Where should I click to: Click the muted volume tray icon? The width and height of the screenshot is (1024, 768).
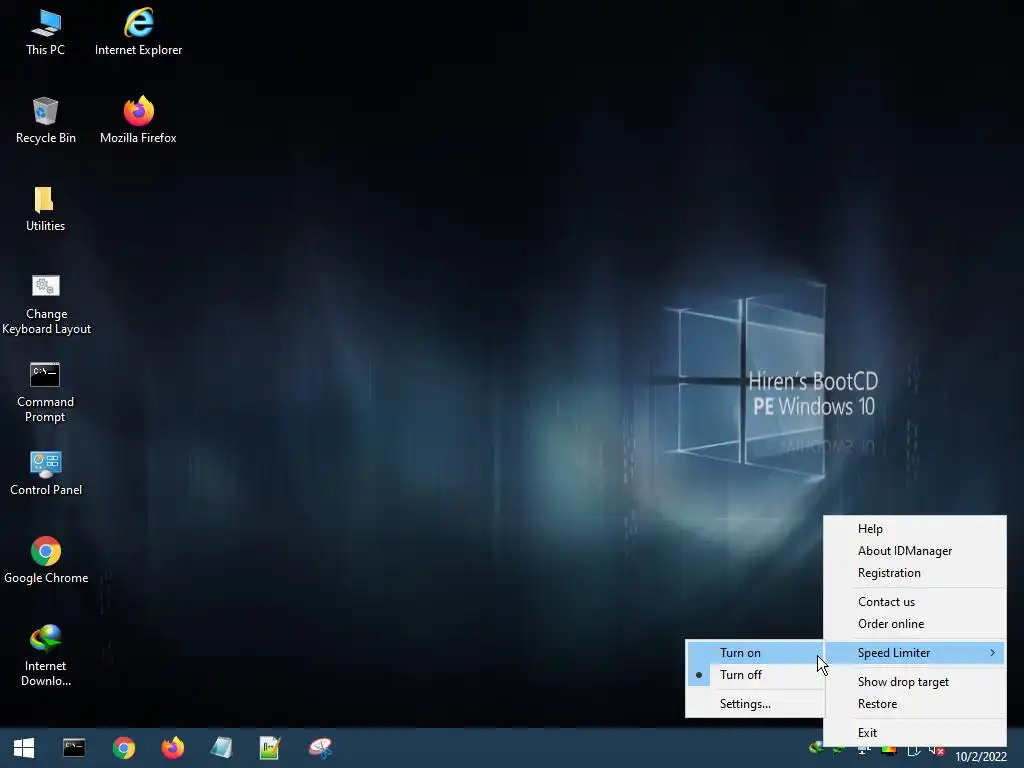936,751
